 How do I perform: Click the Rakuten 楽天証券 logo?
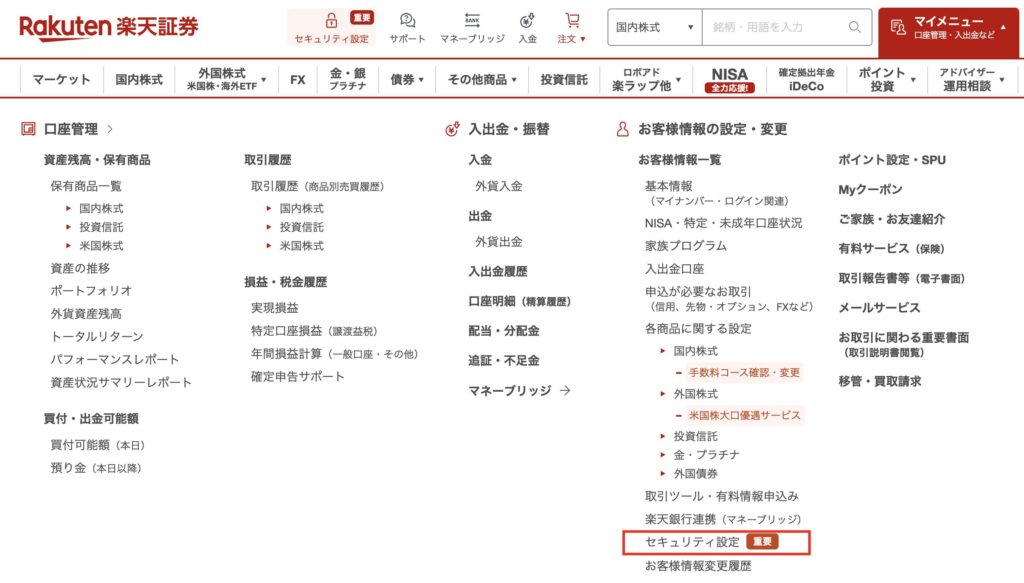coord(108,27)
